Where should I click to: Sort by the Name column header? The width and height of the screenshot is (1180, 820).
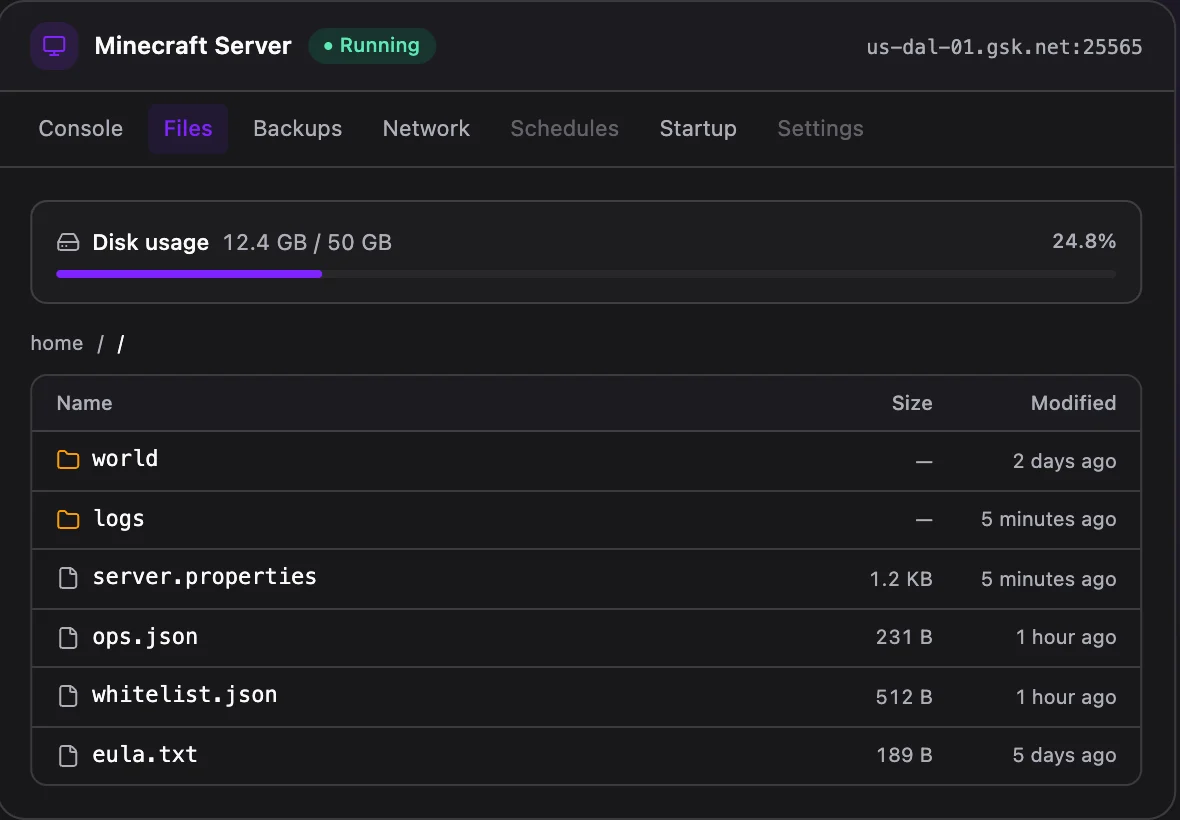click(84, 403)
